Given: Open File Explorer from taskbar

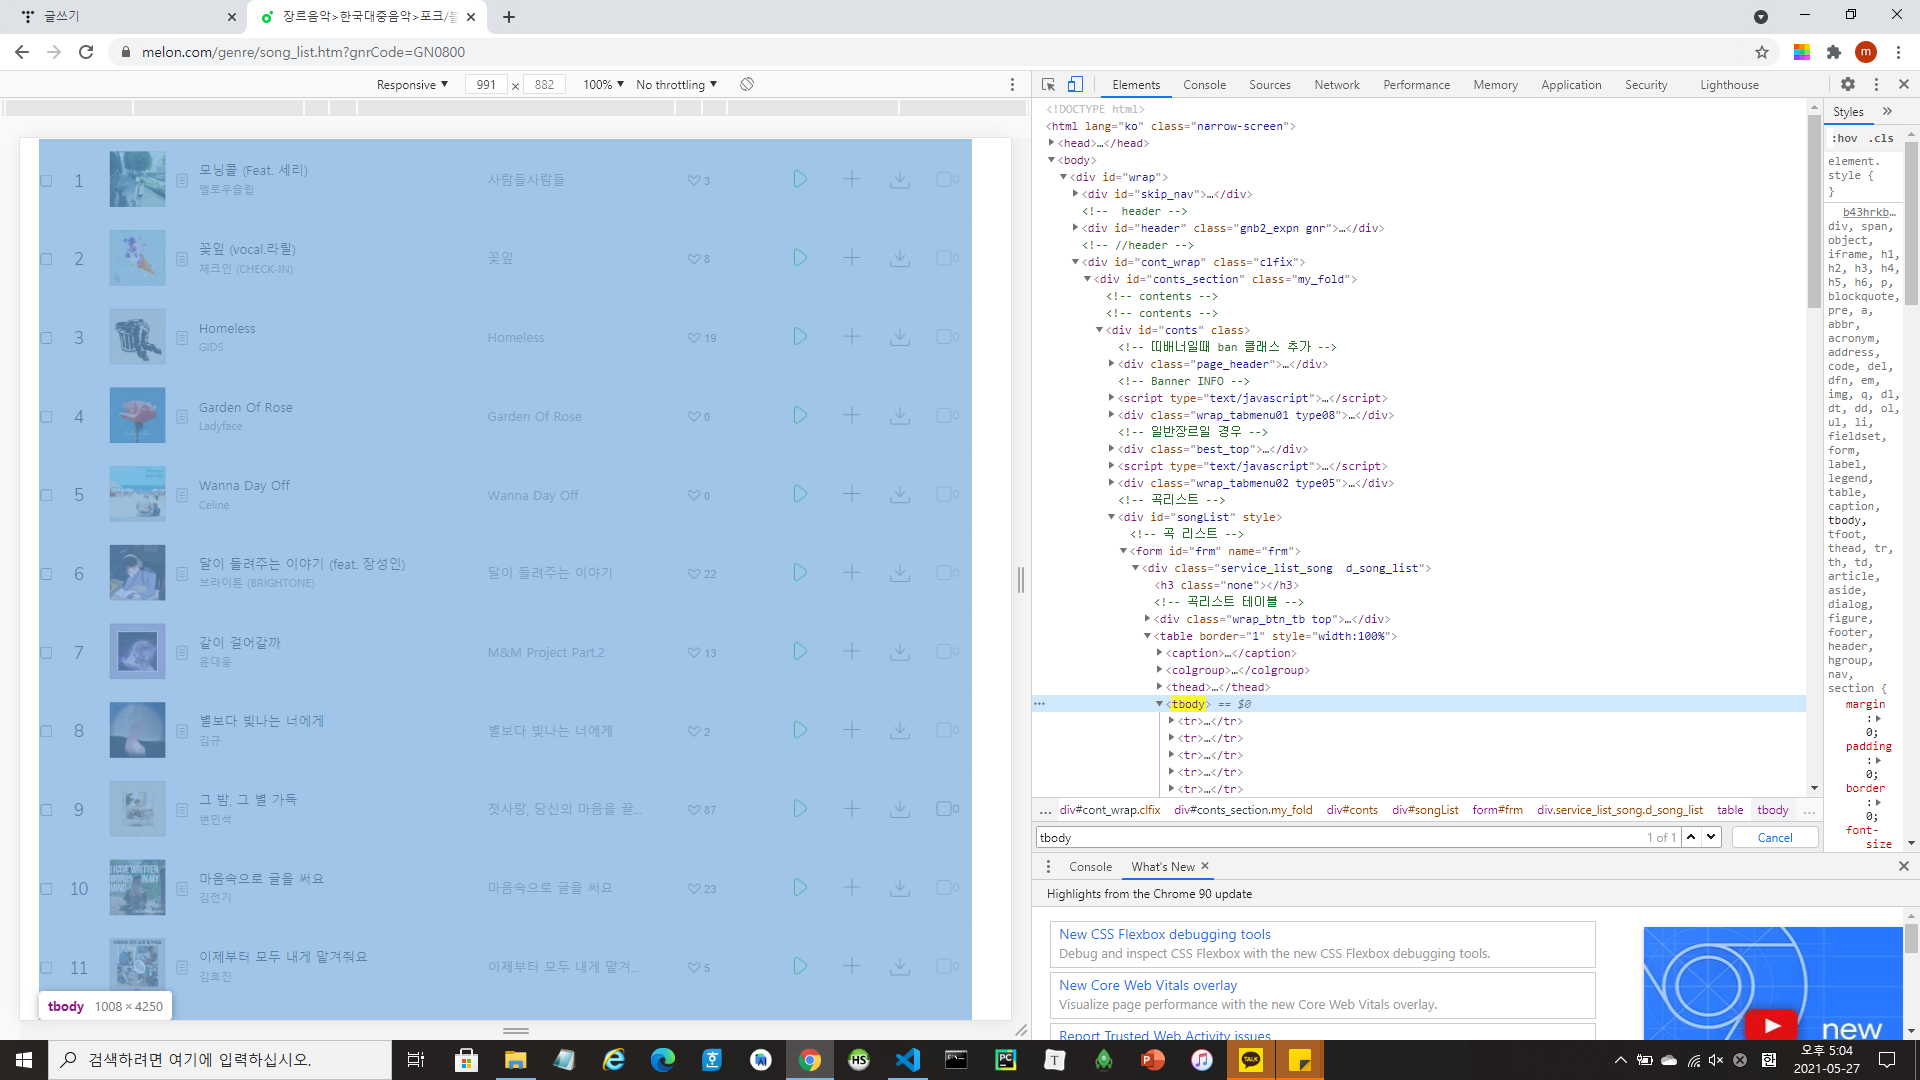Looking at the screenshot, I should (x=516, y=1060).
